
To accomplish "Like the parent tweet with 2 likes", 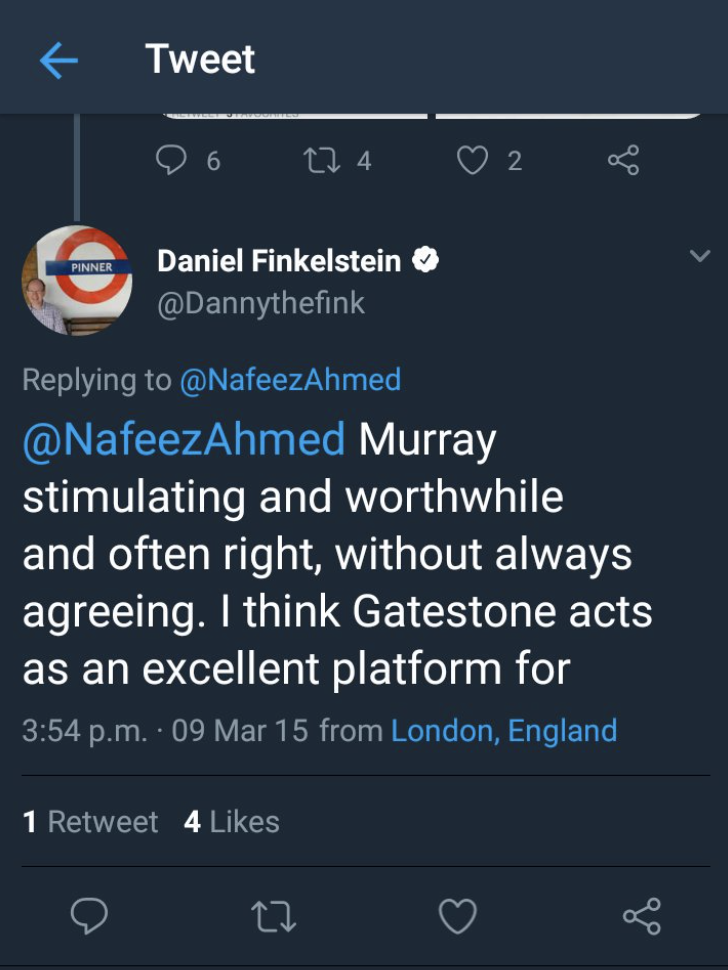I will pos(472,160).
